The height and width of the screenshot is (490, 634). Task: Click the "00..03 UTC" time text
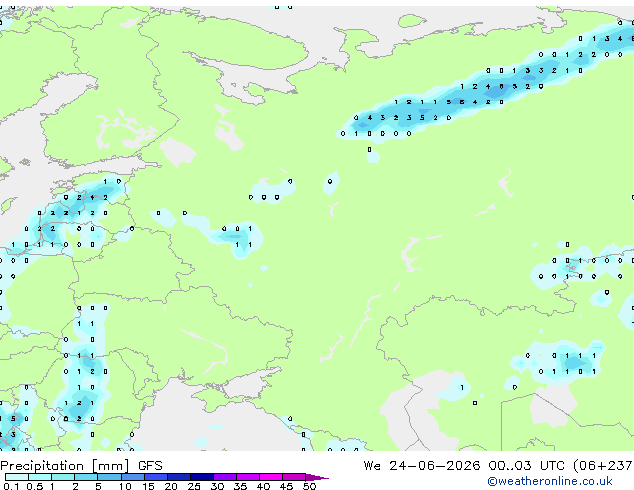526,466
